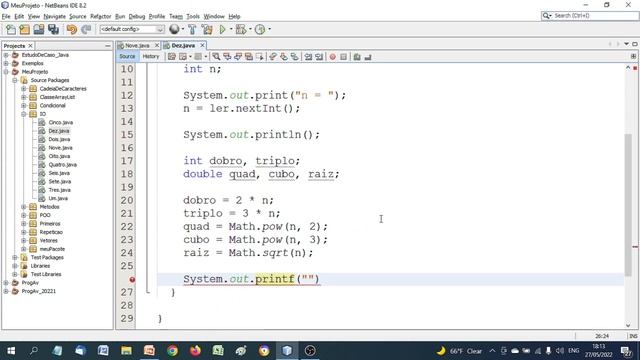
Task: Expand the EstudoDeCaso_Java project node
Action: [x=6, y=55]
